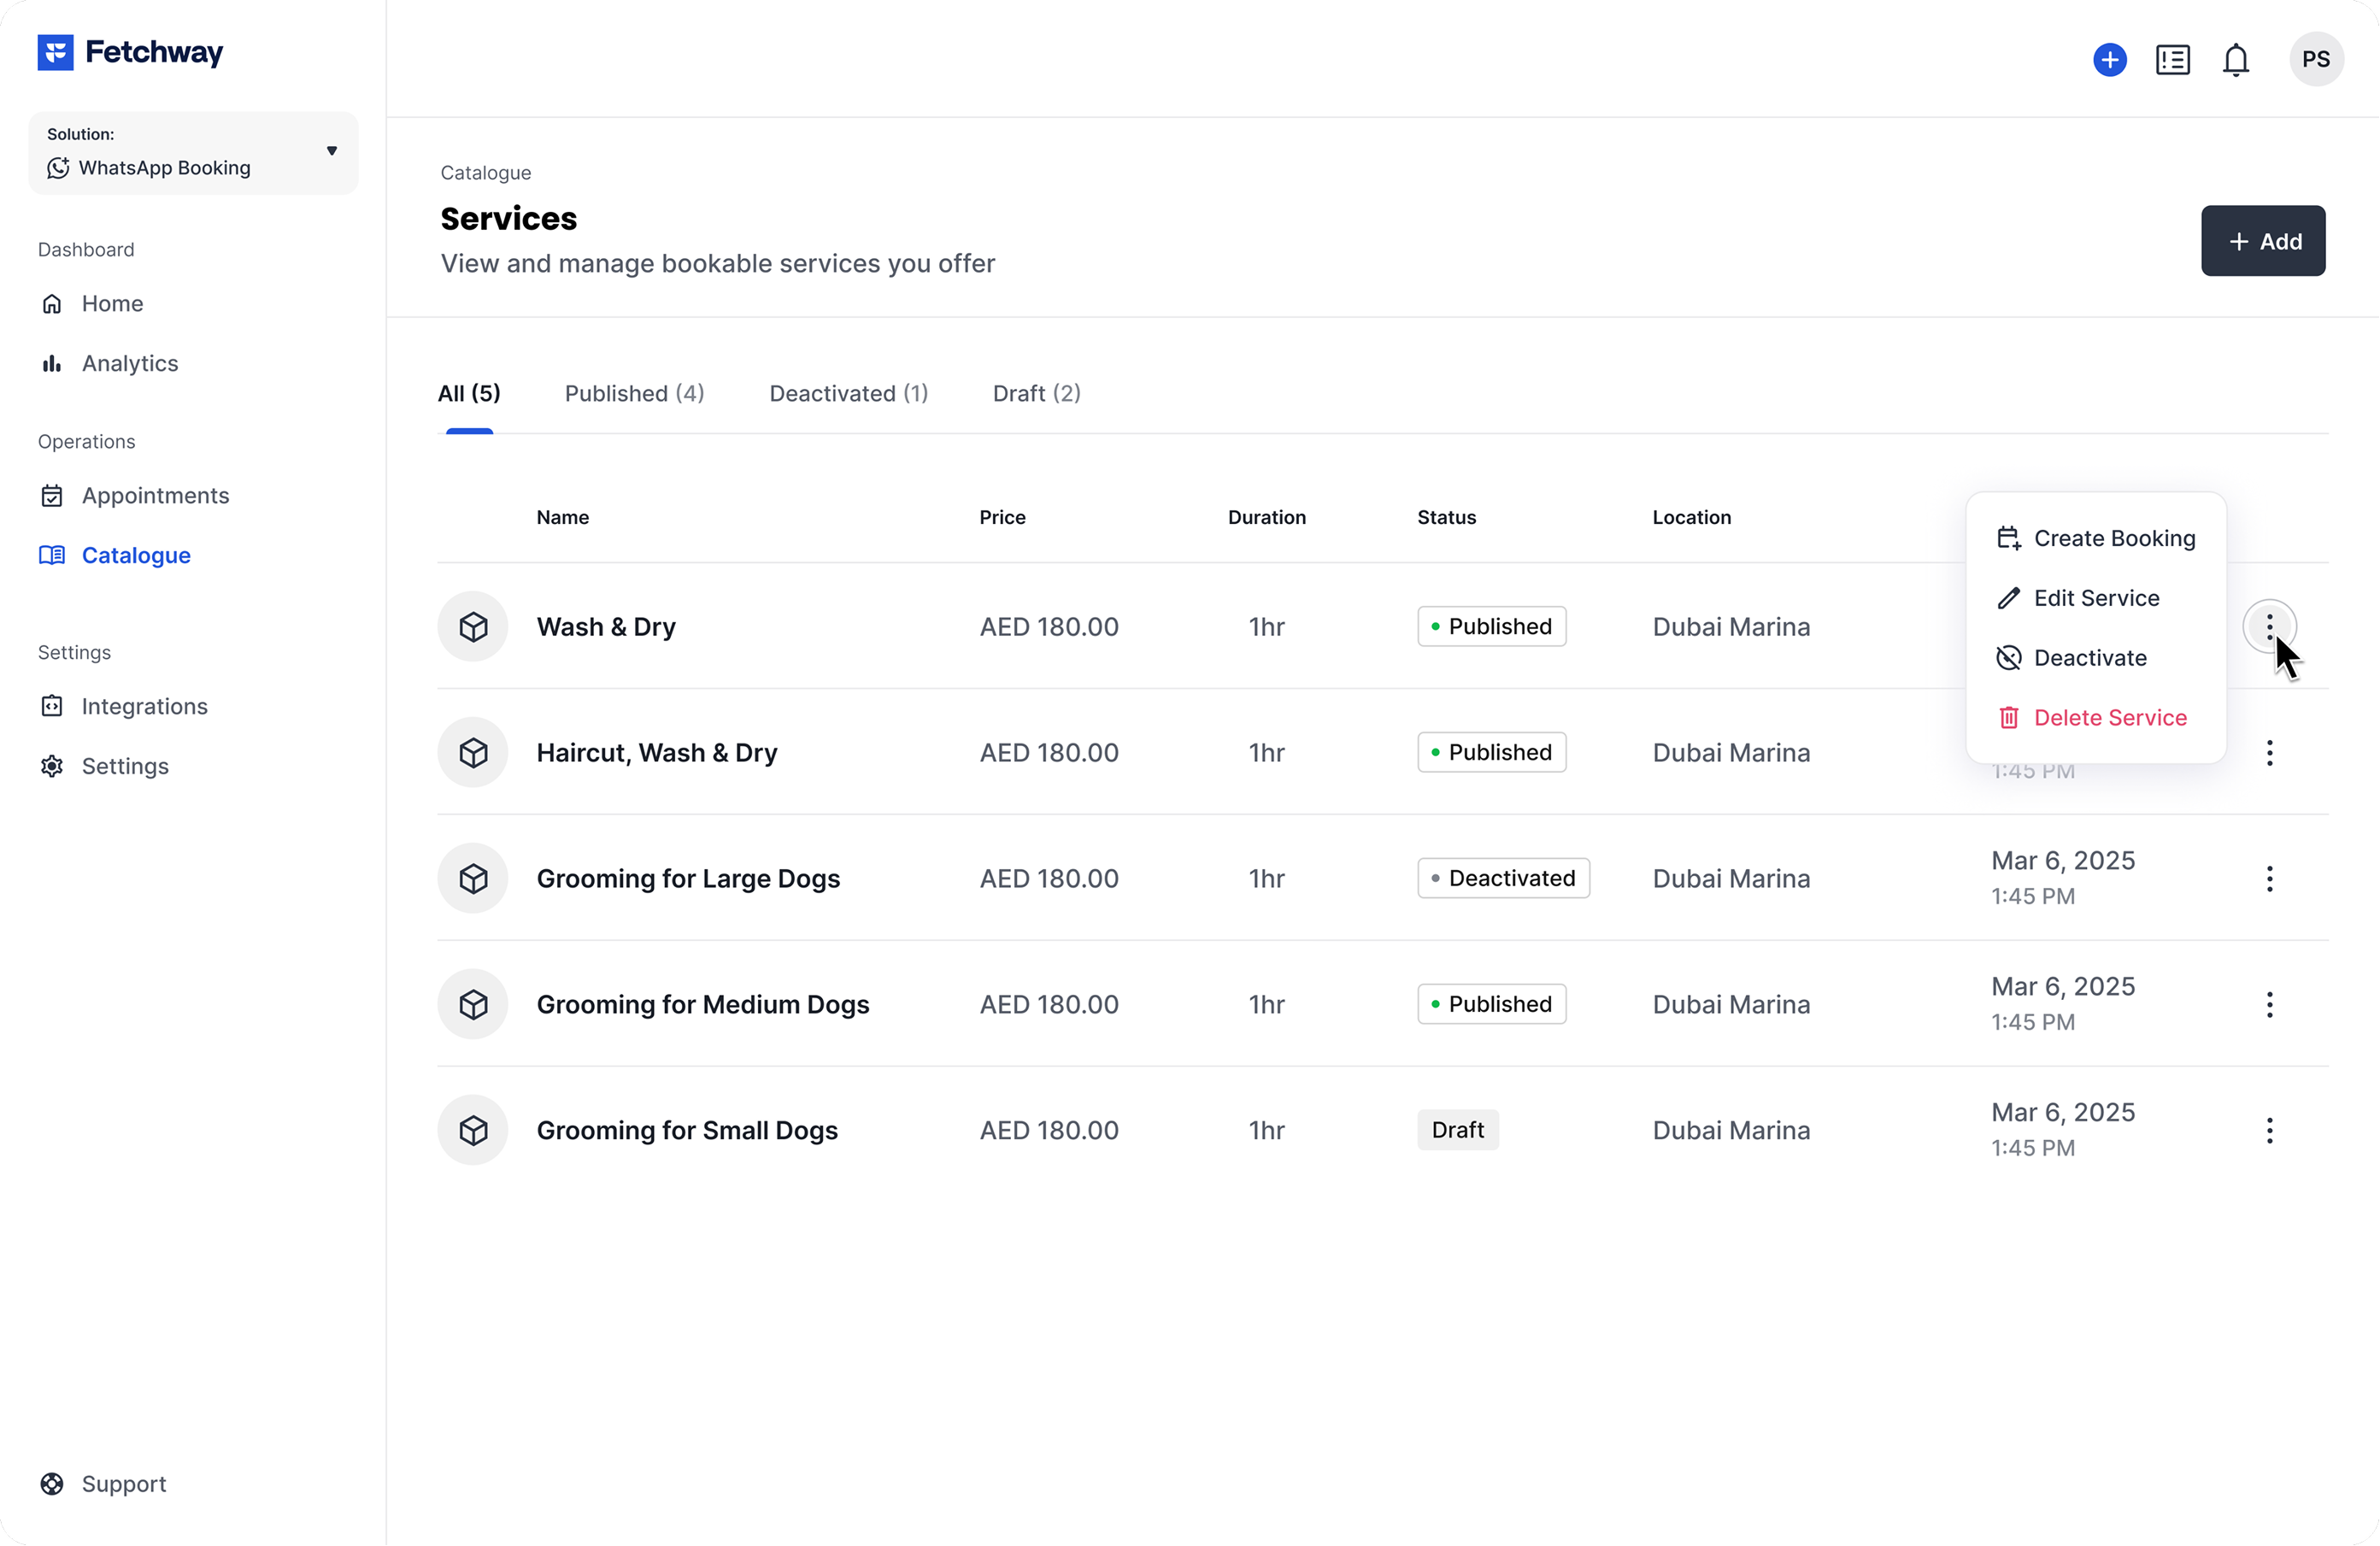This screenshot has height=1546, width=2380.
Task: Click the Grooming for Medium Dogs thumbnail
Action: pos(472,1004)
